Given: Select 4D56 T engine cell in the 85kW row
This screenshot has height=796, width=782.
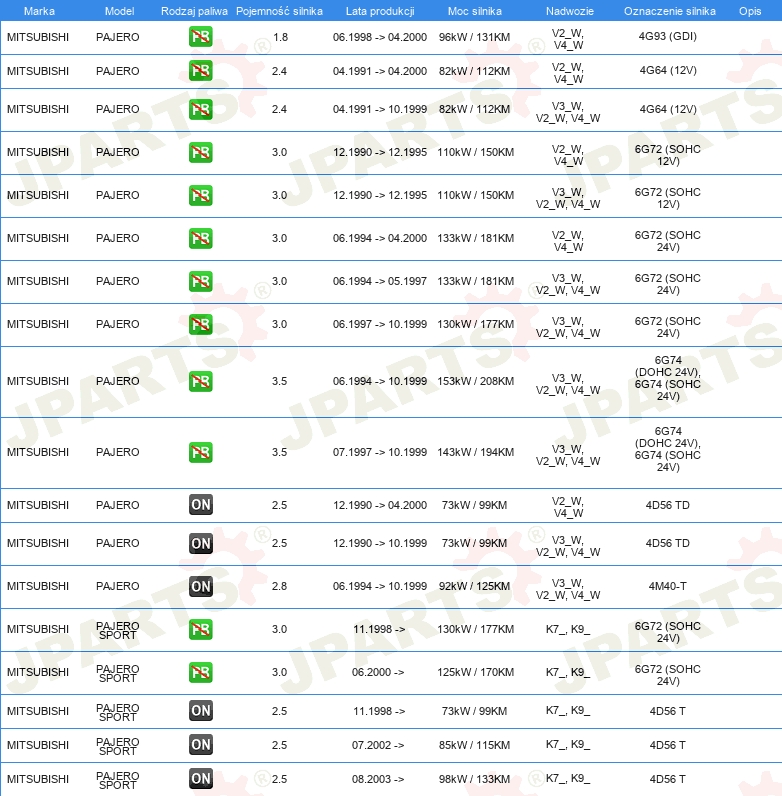Looking at the screenshot, I should point(668,745).
